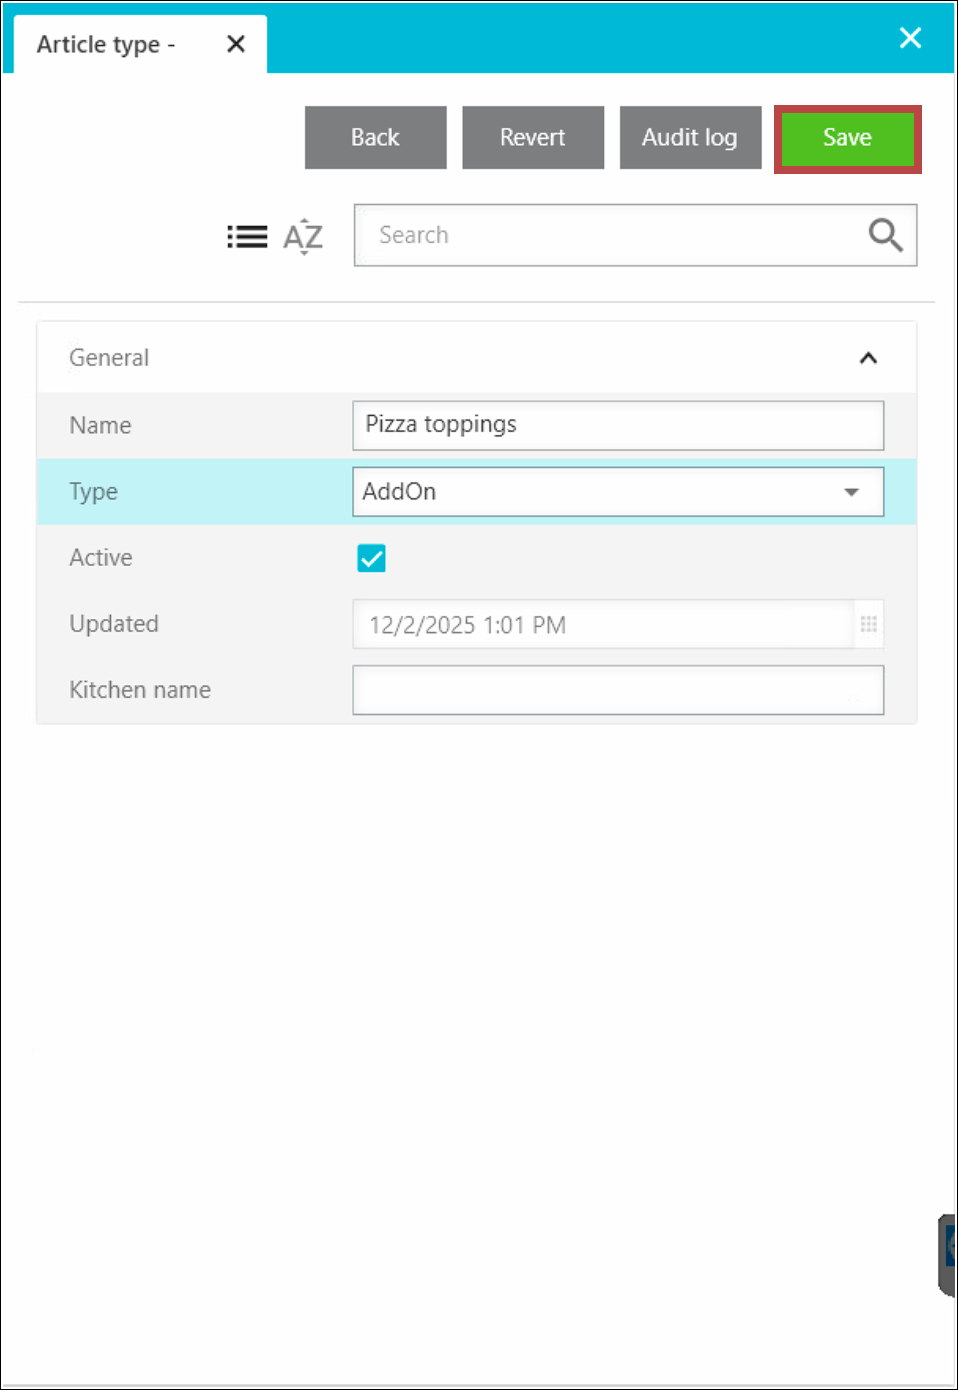Click the General section title text
Viewport: 958px width, 1390px height.
click(109, 358)
